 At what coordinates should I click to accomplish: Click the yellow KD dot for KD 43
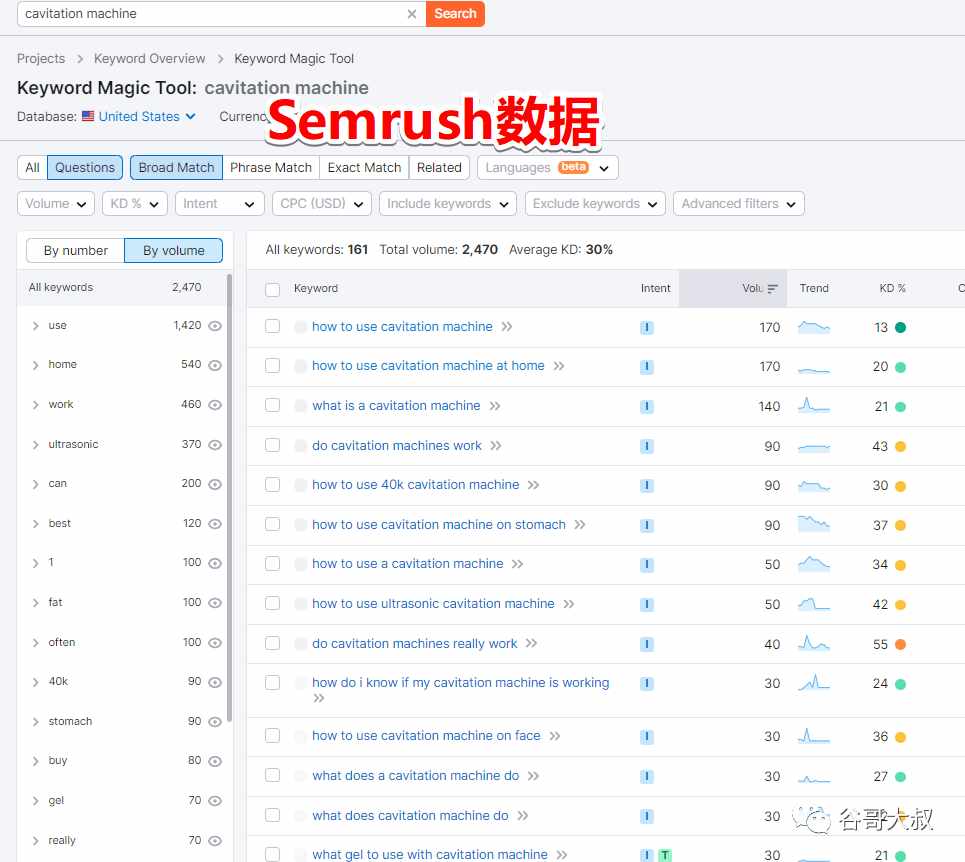[x=900, y=446]
